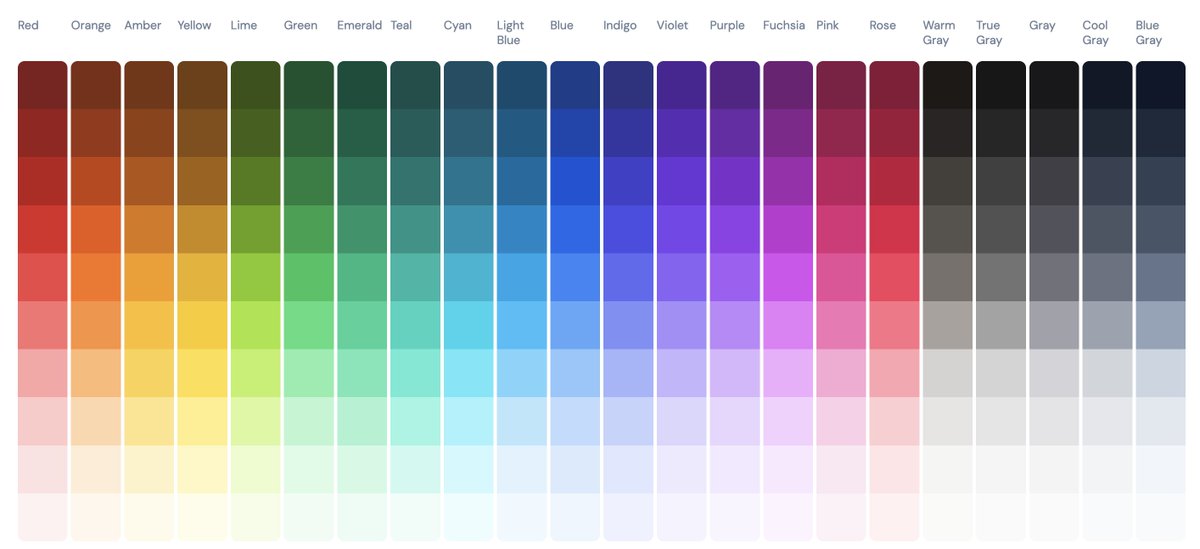
Task: Choose the lightest Teal shade
Action: 415,517
